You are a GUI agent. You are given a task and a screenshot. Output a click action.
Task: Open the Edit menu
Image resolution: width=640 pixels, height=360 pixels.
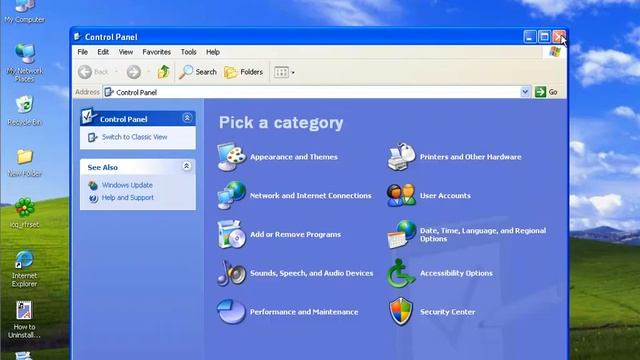click(x=103, y=52)
